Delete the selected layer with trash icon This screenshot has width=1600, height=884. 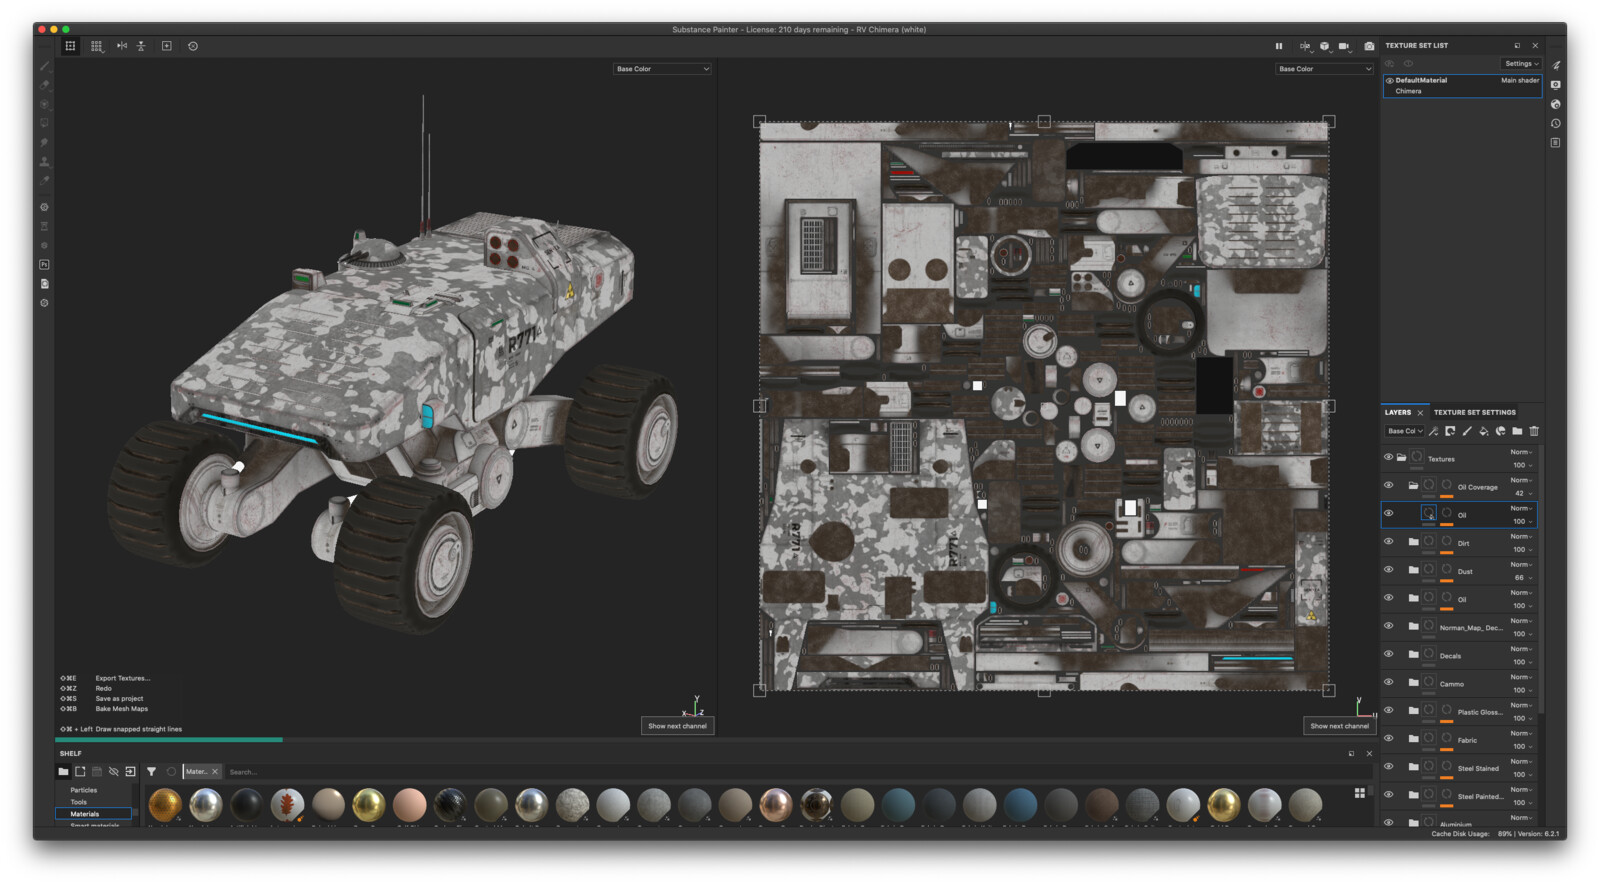(x=1534, y=431)
